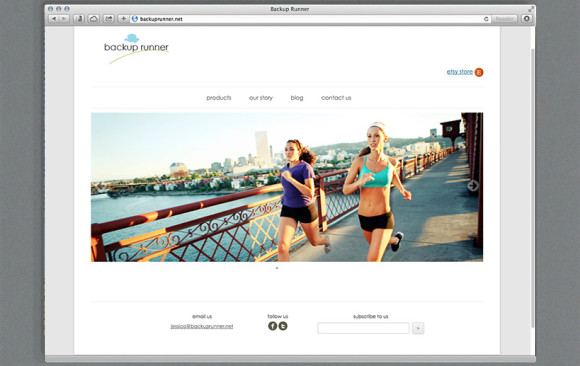Click the browser vertical scrollbar
This screenshot has height=366, width=580.
tap(533, 188)
